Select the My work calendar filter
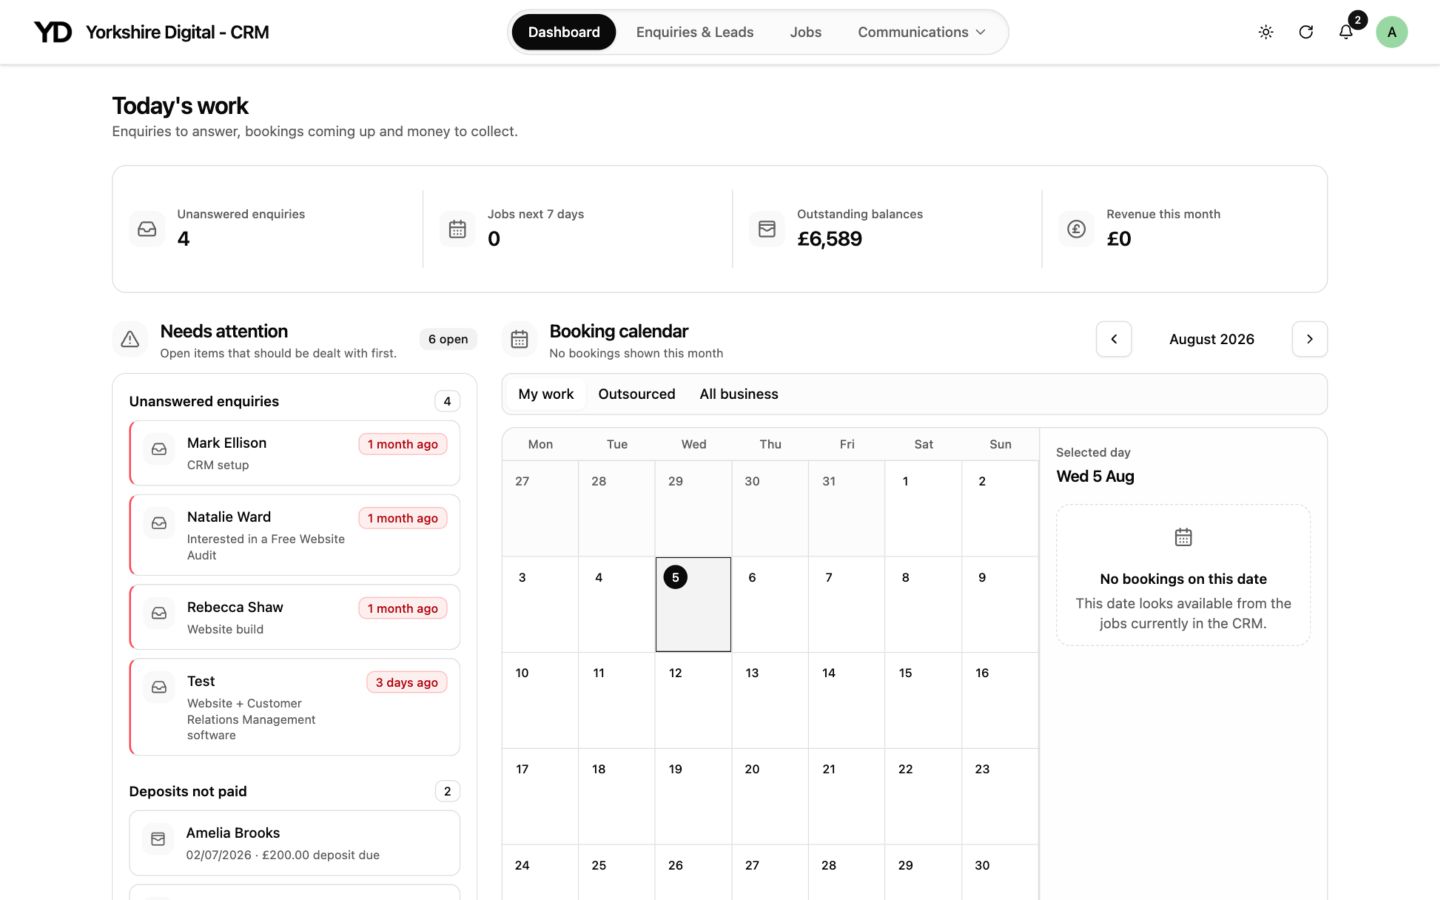Screen dimensions: 1440x900 pos(546,394)
